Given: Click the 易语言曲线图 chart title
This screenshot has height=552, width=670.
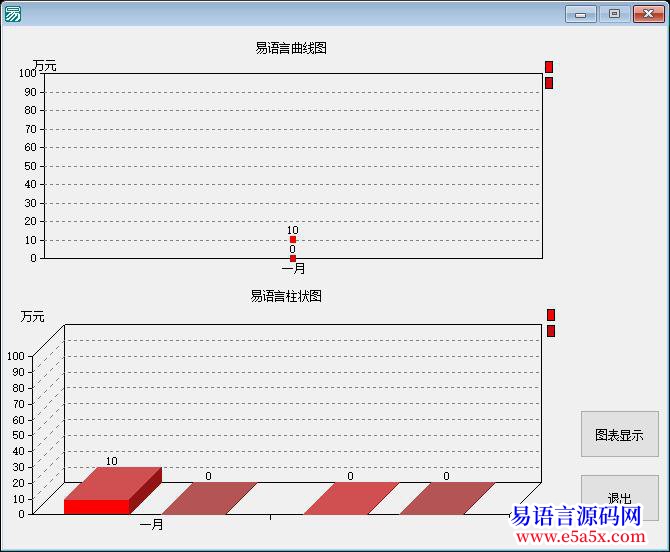Looking at the screenshot, I should click(291, 48).
